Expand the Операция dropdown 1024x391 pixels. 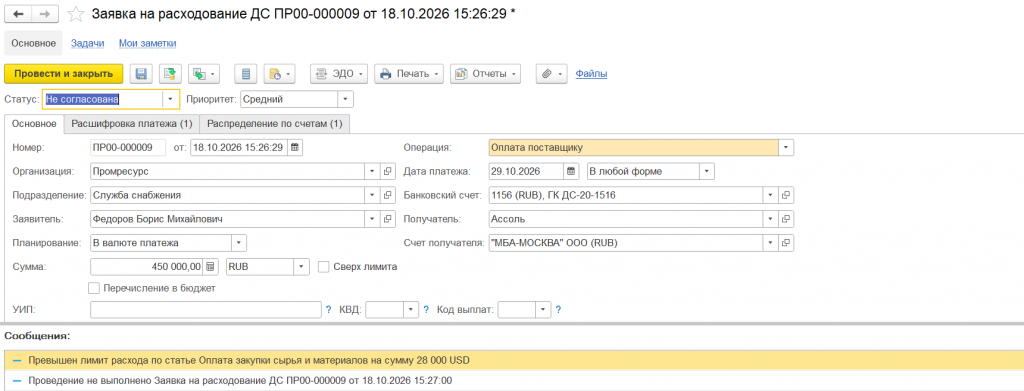tap(786, 148)
